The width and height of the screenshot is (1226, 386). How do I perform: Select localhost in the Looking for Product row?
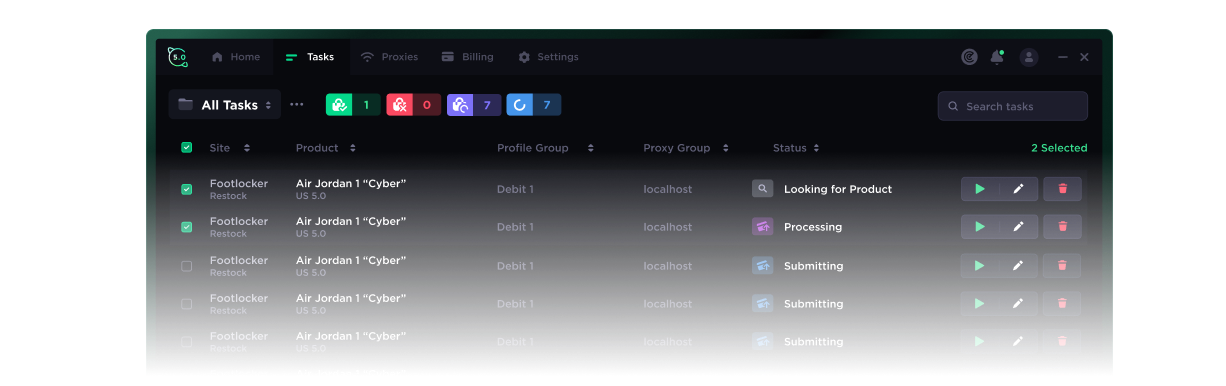(x=667, y=189)
